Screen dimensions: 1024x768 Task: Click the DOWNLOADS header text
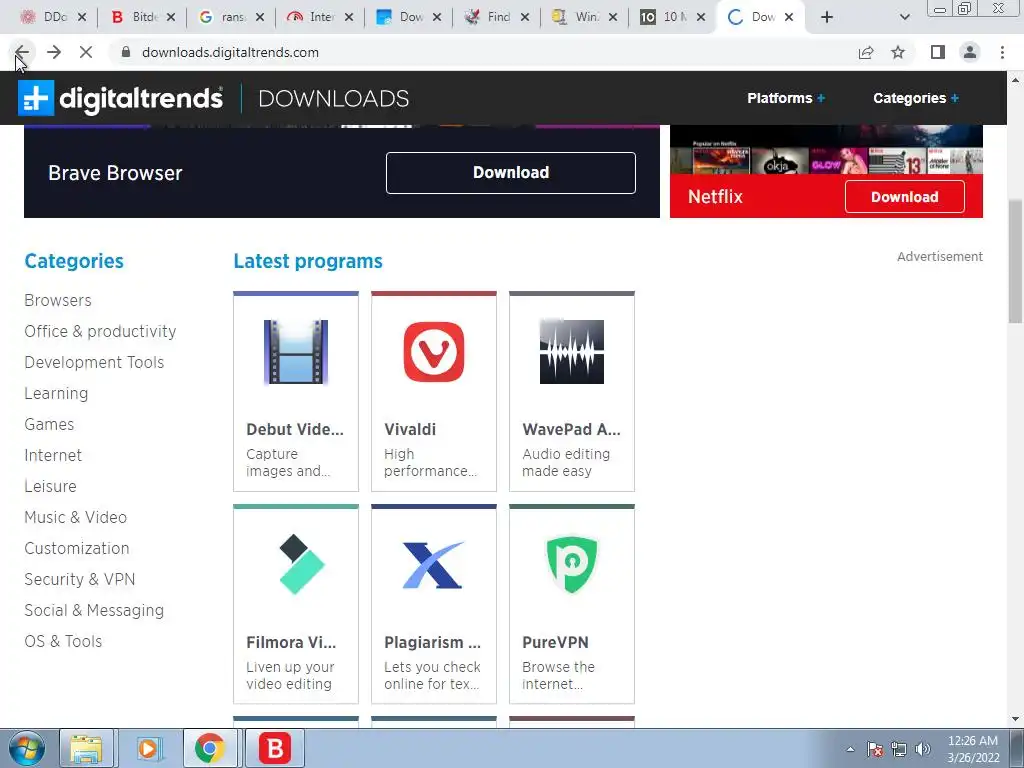click(x=334, y=99)
